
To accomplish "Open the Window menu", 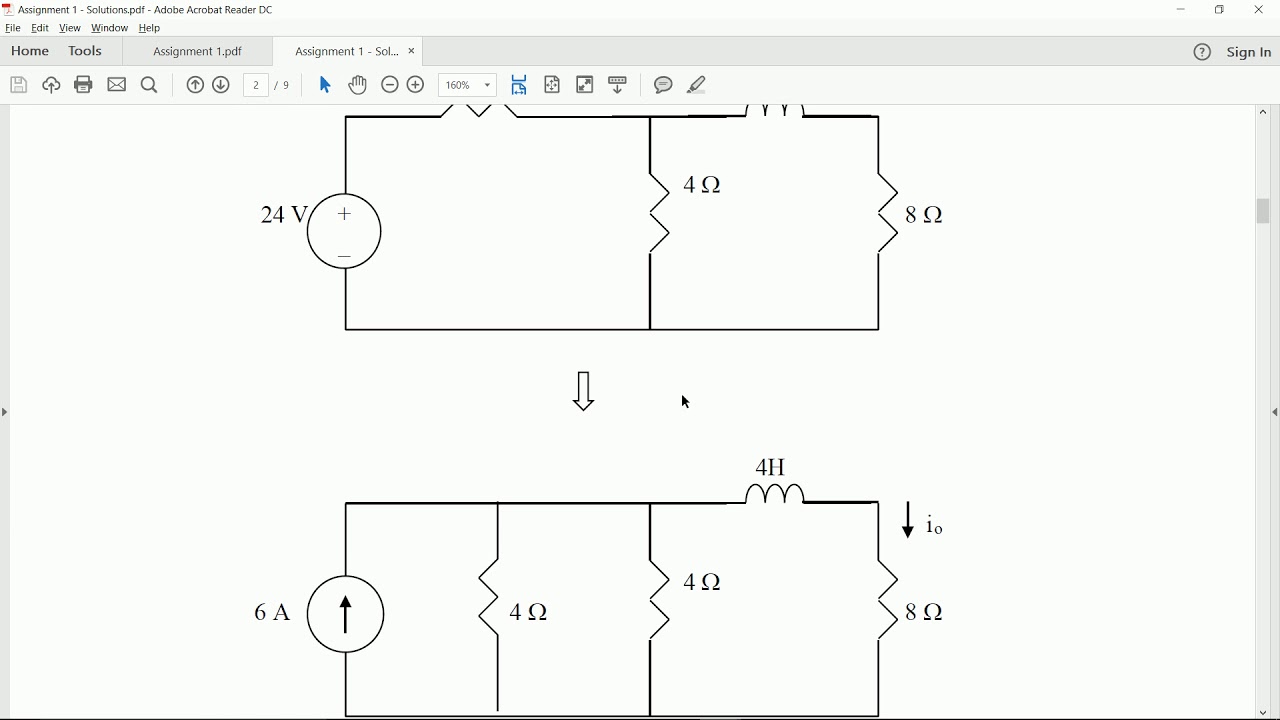I will tap(109, 28).
